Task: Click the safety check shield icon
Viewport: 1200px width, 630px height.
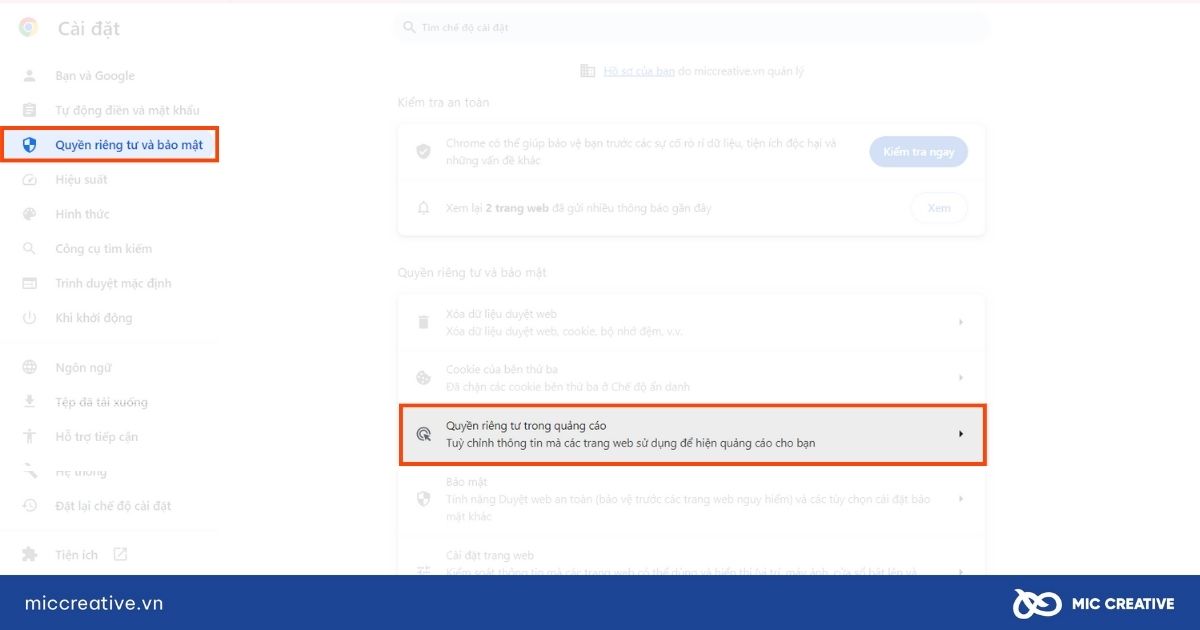Action: [424, 151]
